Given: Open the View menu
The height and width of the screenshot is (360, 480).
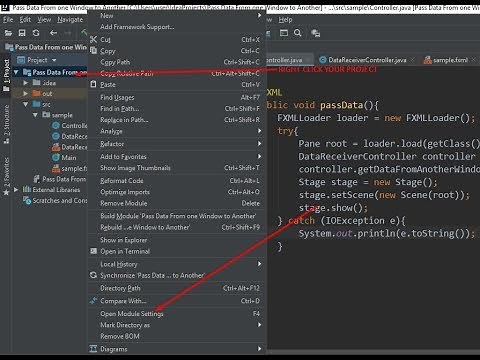Looking at the screenshot, I should click(x=44, y=20).
